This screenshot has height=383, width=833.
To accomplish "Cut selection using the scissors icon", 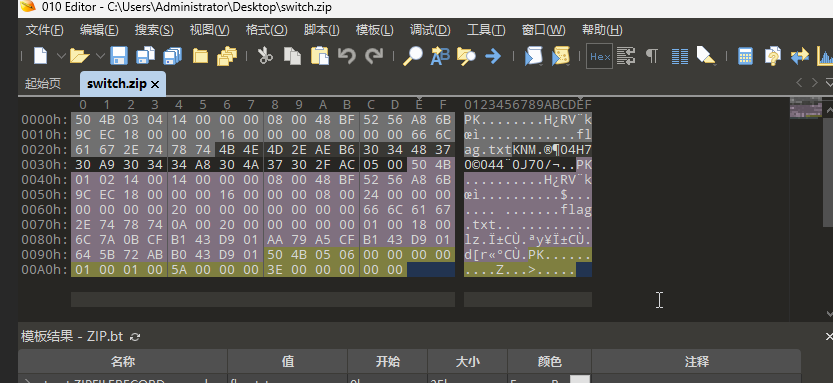I will (265, 56).
